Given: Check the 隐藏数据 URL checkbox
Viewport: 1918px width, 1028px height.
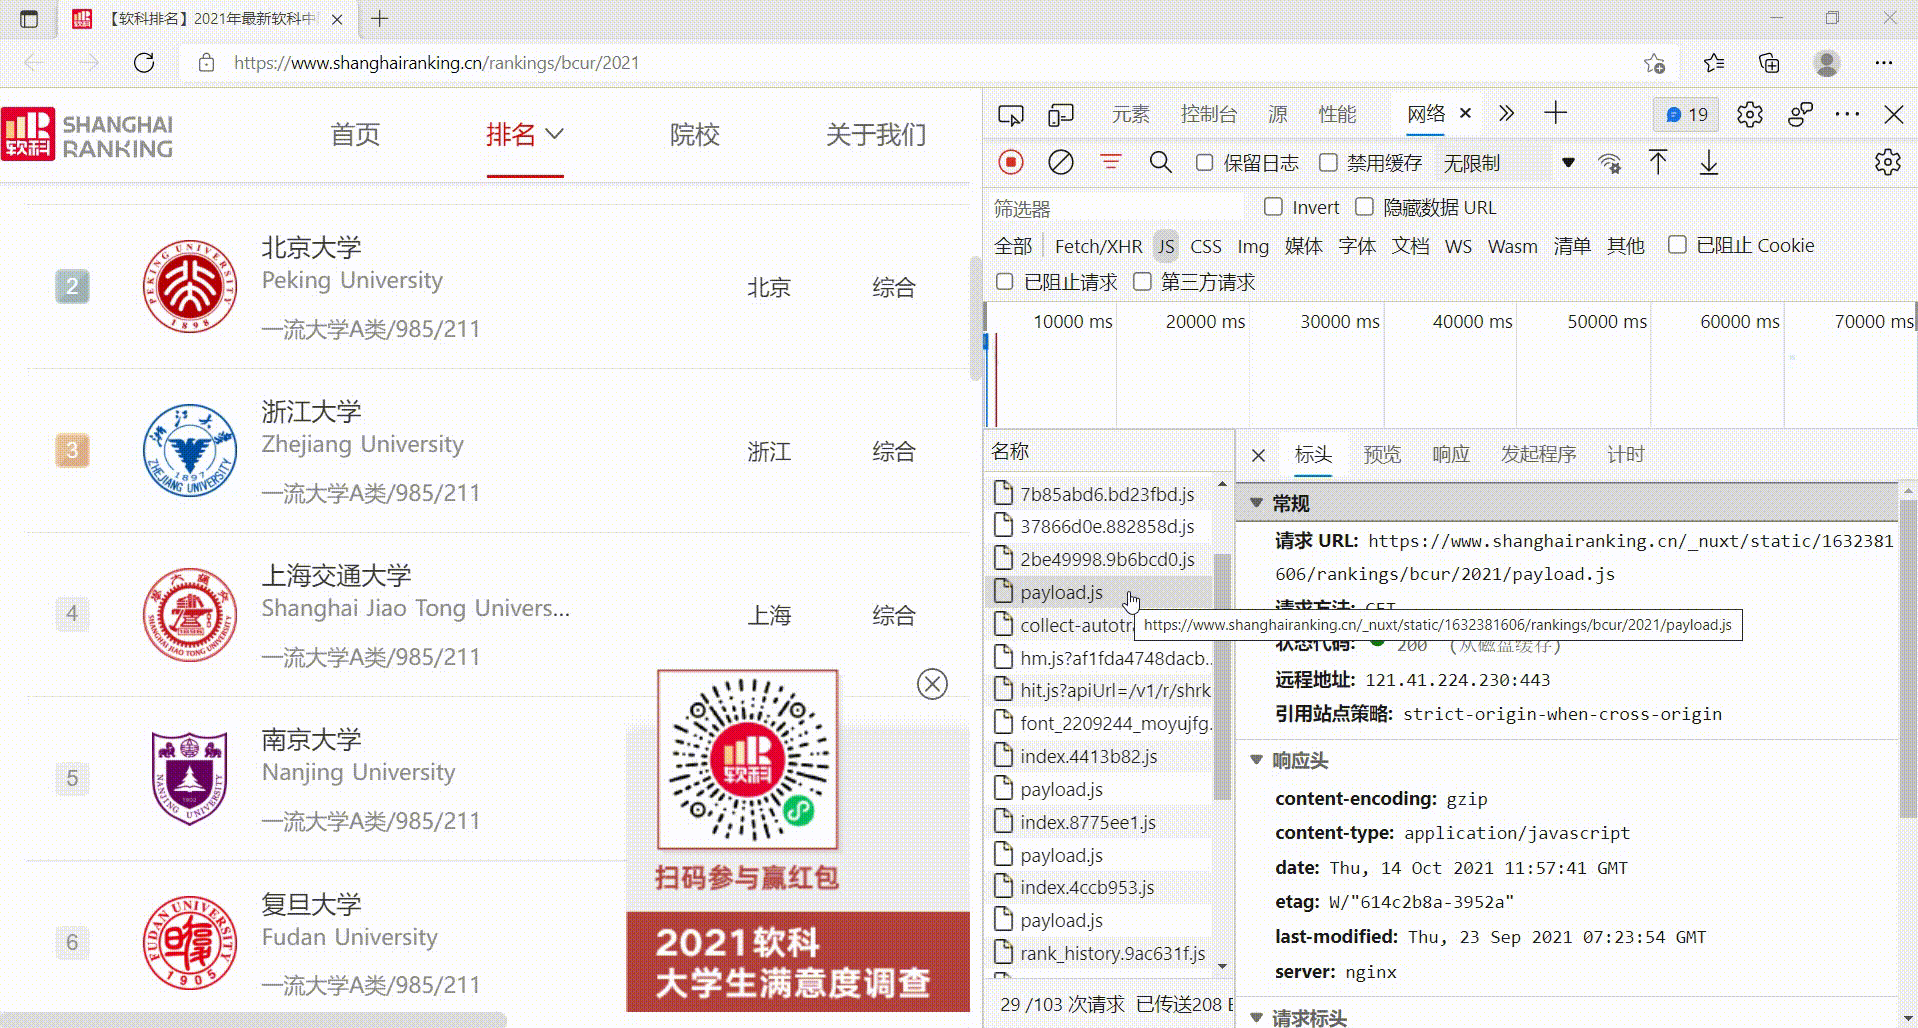Looking at the screenshot, I should (1364, 207).
